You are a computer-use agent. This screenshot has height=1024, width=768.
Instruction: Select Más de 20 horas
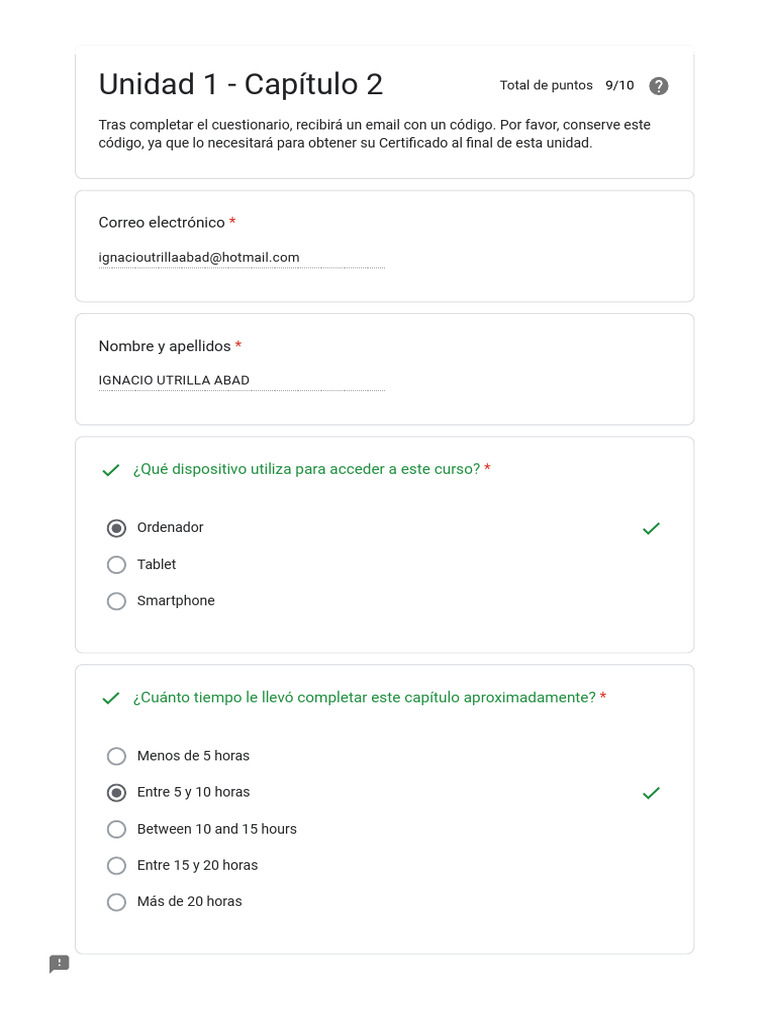click(x=117, y=902)
